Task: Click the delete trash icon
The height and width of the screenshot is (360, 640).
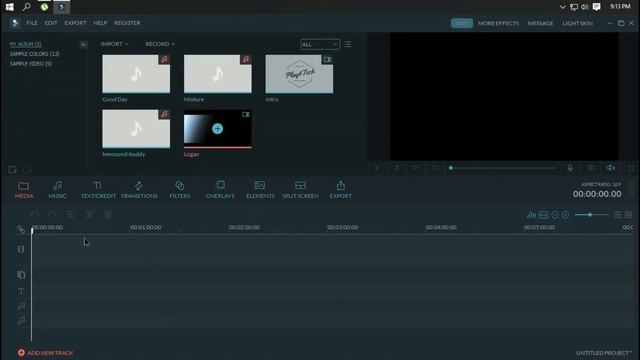Action: click(108, 214)
